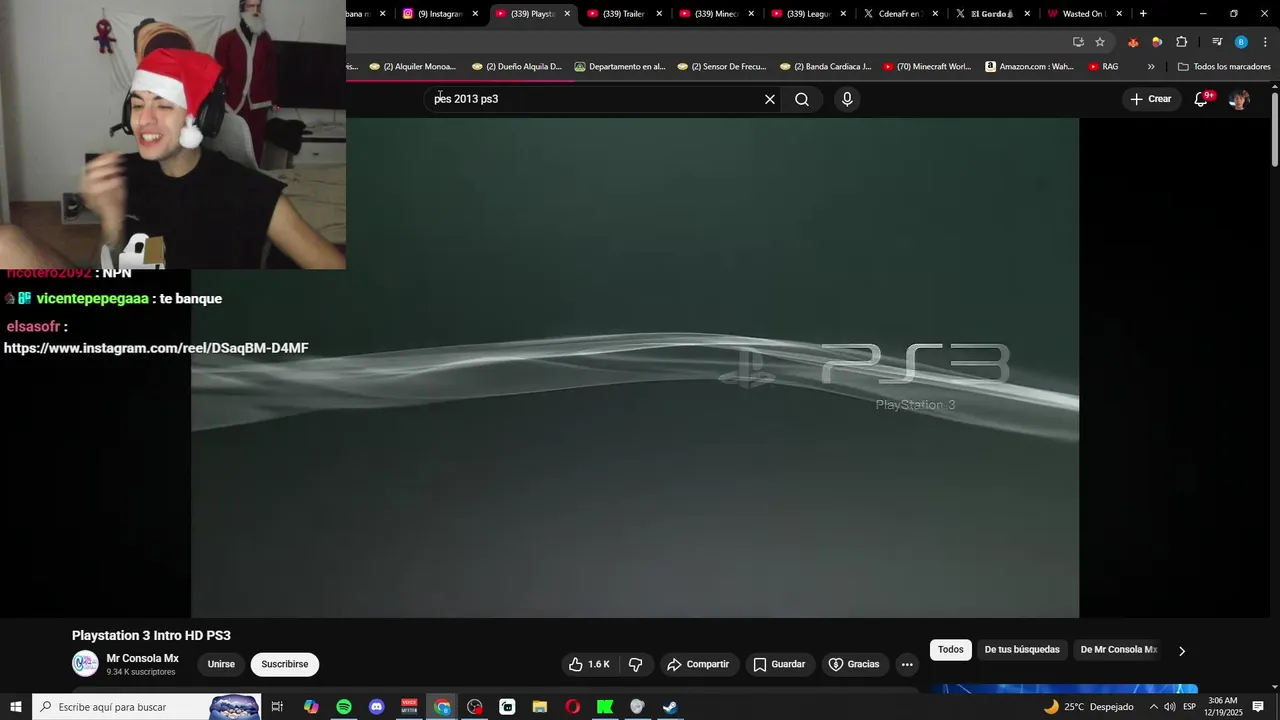This screenshot has width=1280, height=720.
Task: Bookmark this page with the star icon
Action: pyautogui.click(x=1100, y=42)
